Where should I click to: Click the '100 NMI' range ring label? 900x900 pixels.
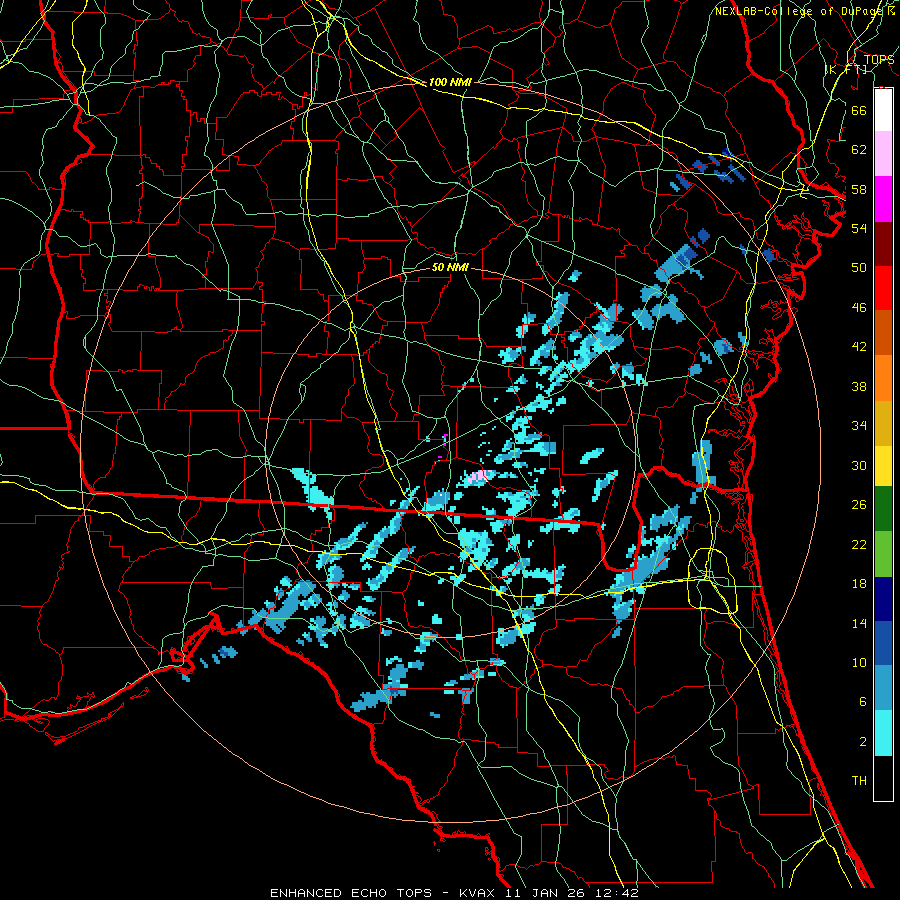(450, 82)
